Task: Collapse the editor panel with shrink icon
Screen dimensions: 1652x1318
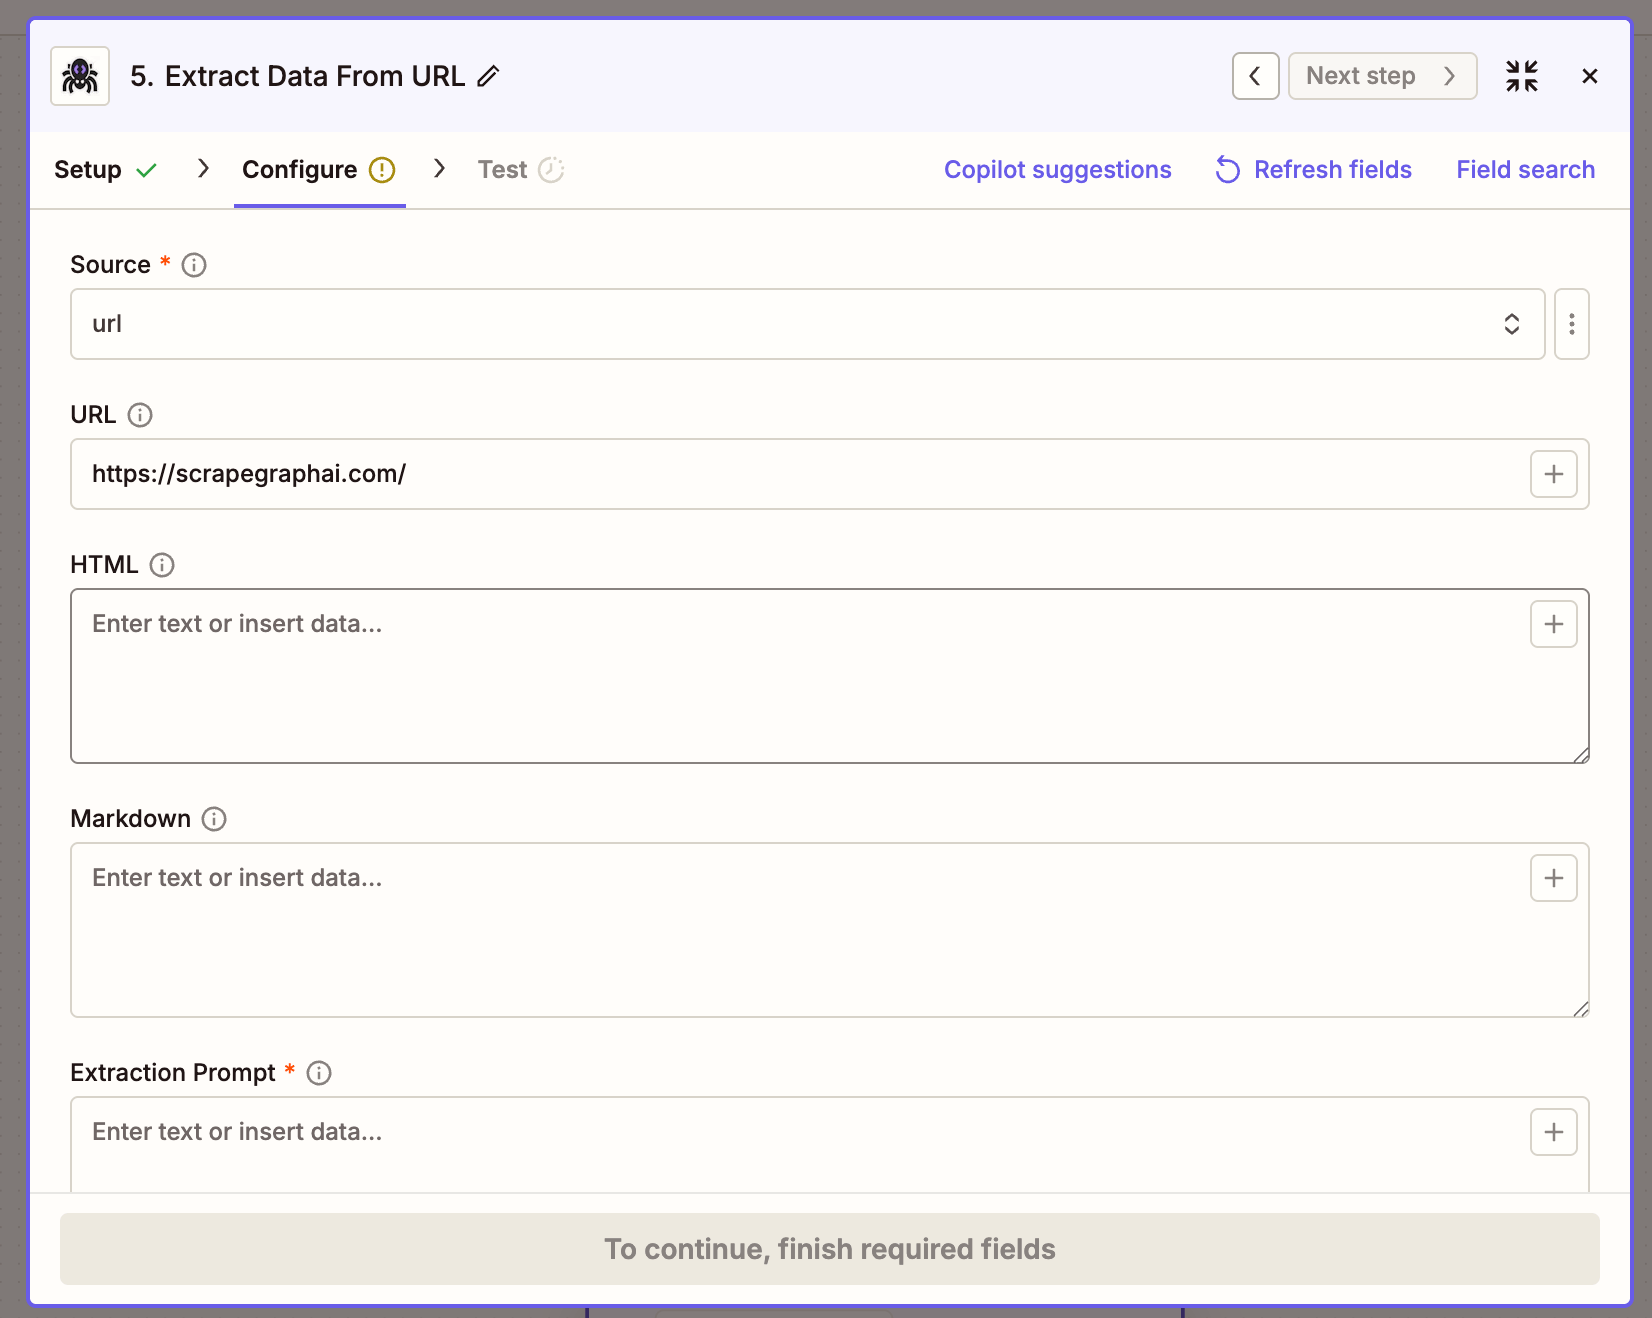Action: pos(1521,76)
